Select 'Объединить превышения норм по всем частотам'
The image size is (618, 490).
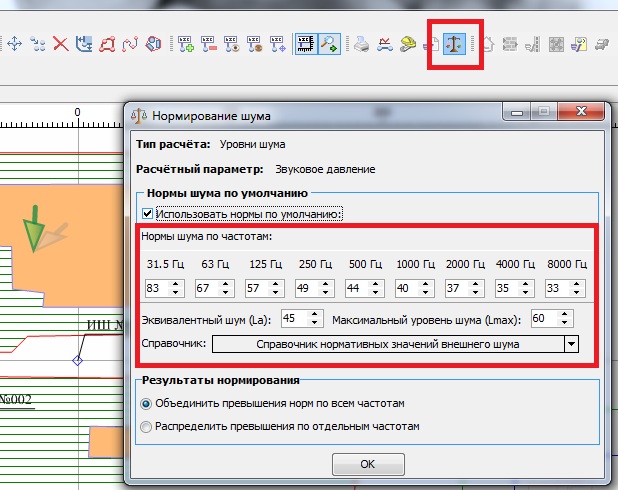[147, 404]
